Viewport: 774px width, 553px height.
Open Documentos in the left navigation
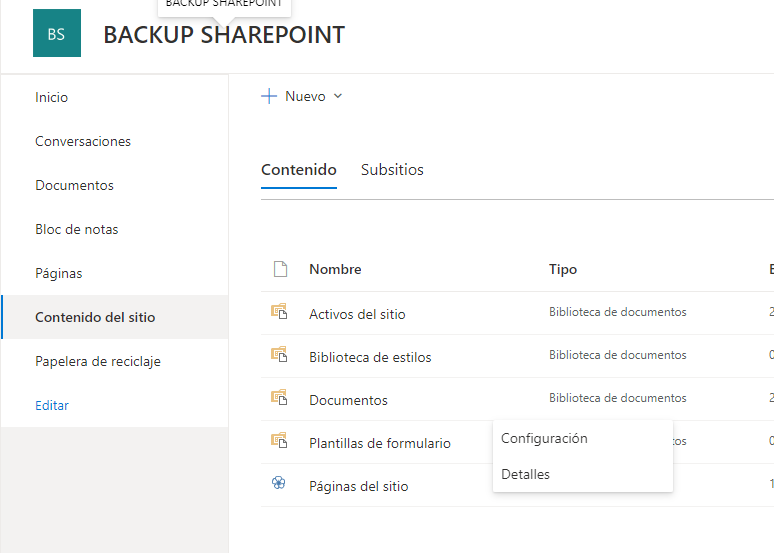(x=75, y=185)
